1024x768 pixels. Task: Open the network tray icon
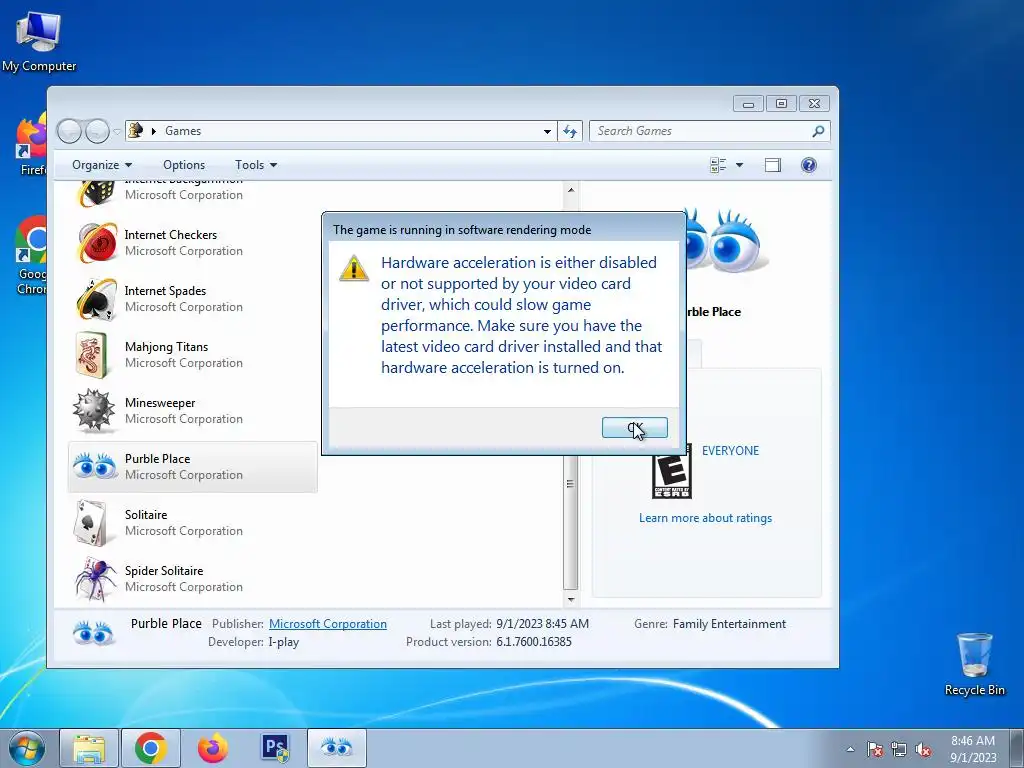pos(899,750)
